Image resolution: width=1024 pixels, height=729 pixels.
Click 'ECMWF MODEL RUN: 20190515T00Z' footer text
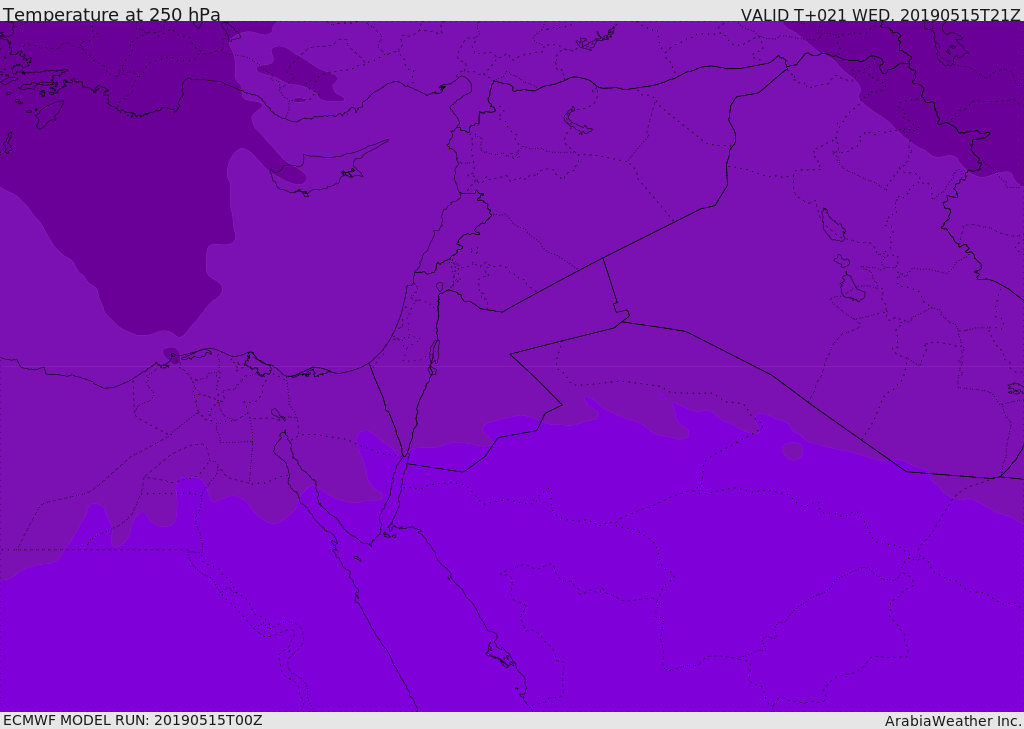(133, 720)
